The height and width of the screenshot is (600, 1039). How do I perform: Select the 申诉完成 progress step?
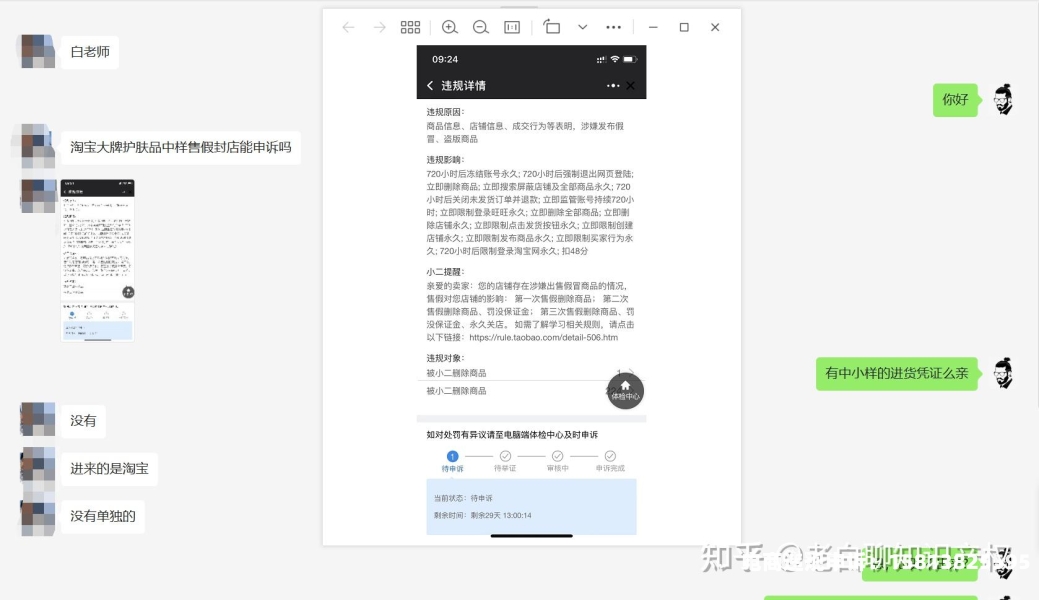point(610,461)
